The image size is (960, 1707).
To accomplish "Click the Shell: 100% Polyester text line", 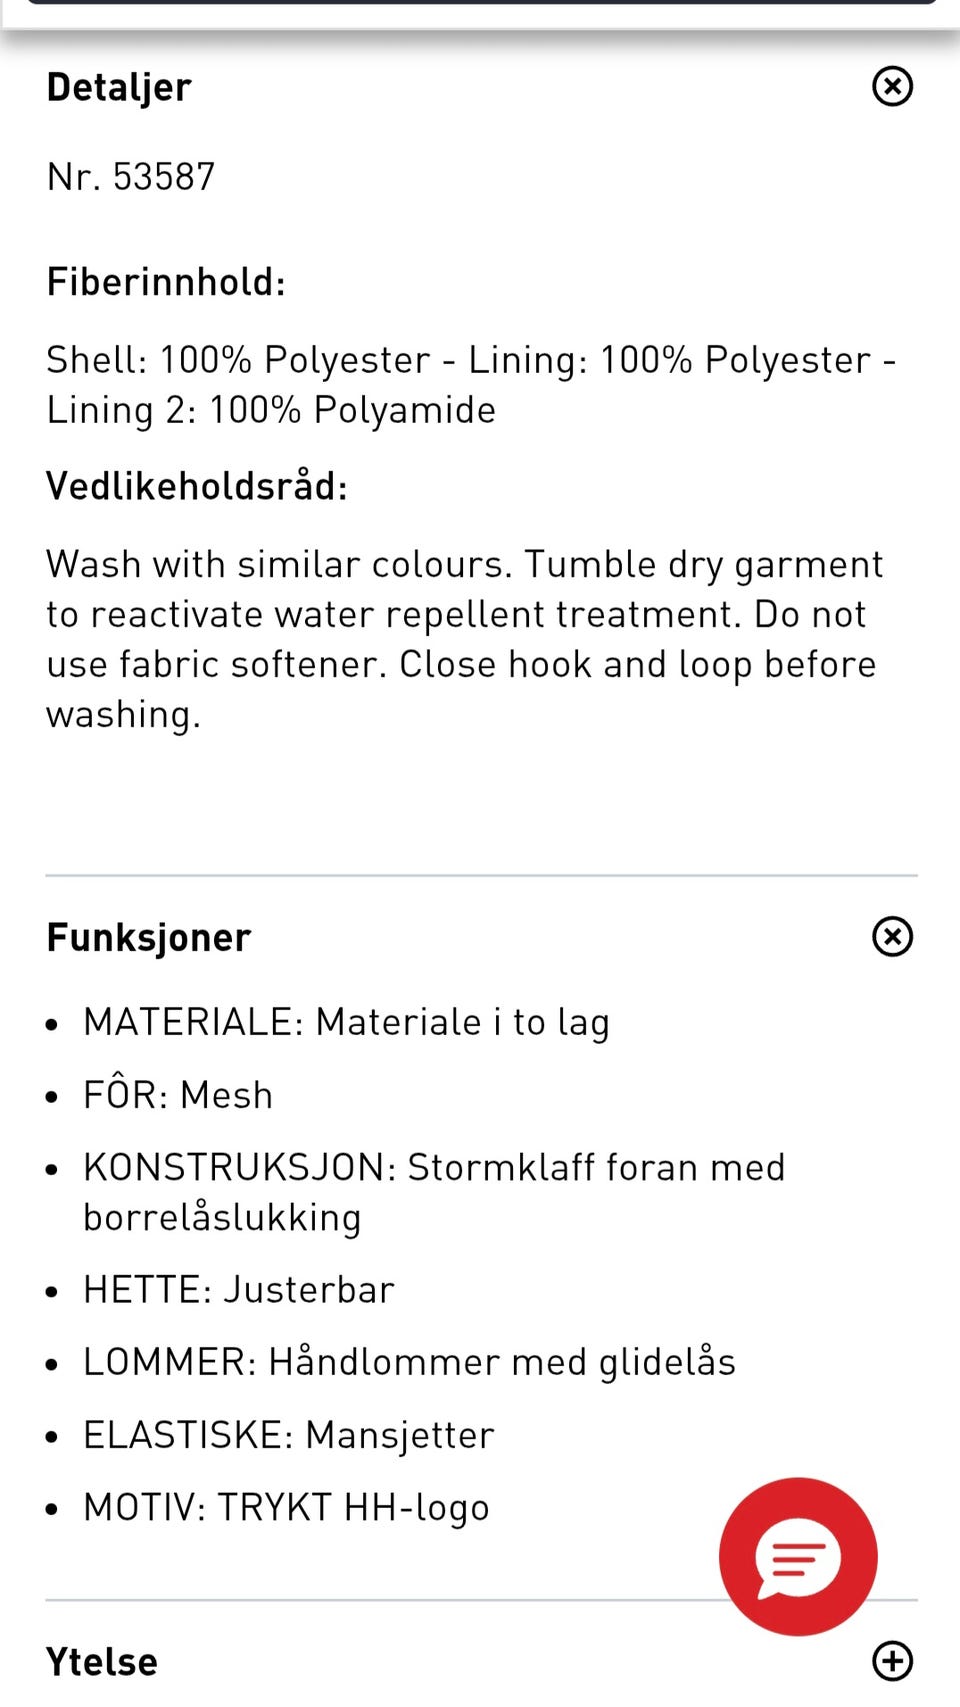I will pyautogui.click(x=471, y=360).
